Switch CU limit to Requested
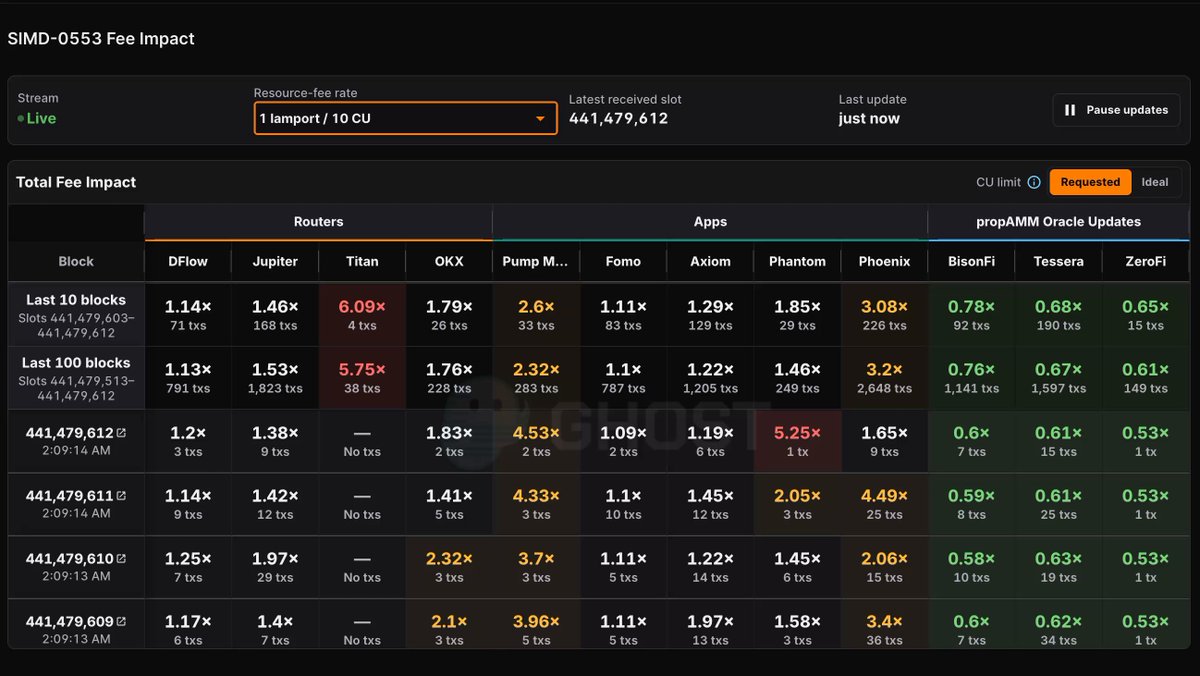Image resolution: width=1200 pixels, height=676 pixels. pos(1090,182)
